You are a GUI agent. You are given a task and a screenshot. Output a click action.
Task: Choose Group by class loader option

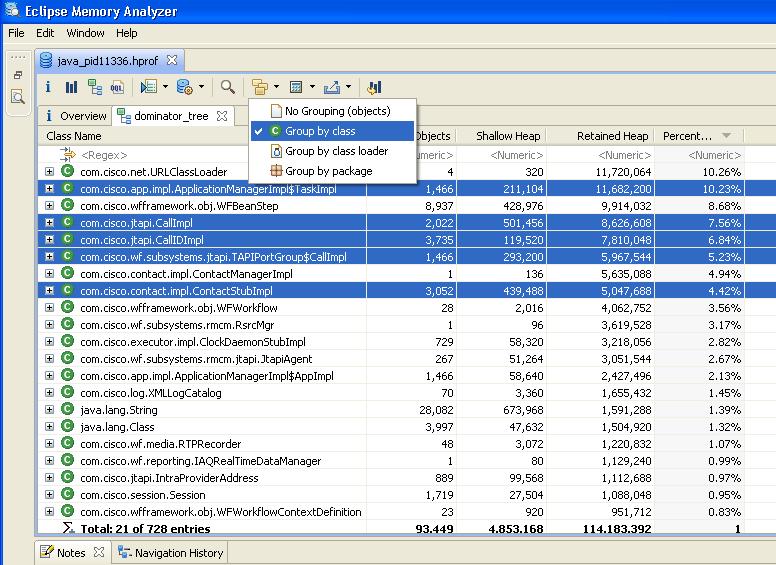(x=336, y=151)
